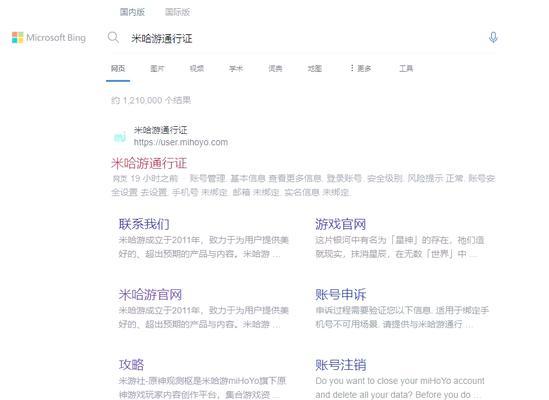This screenshot has width=549, height=400.
Task: Open the 游戏官网 sublink
Action: [x=341, y=224]
